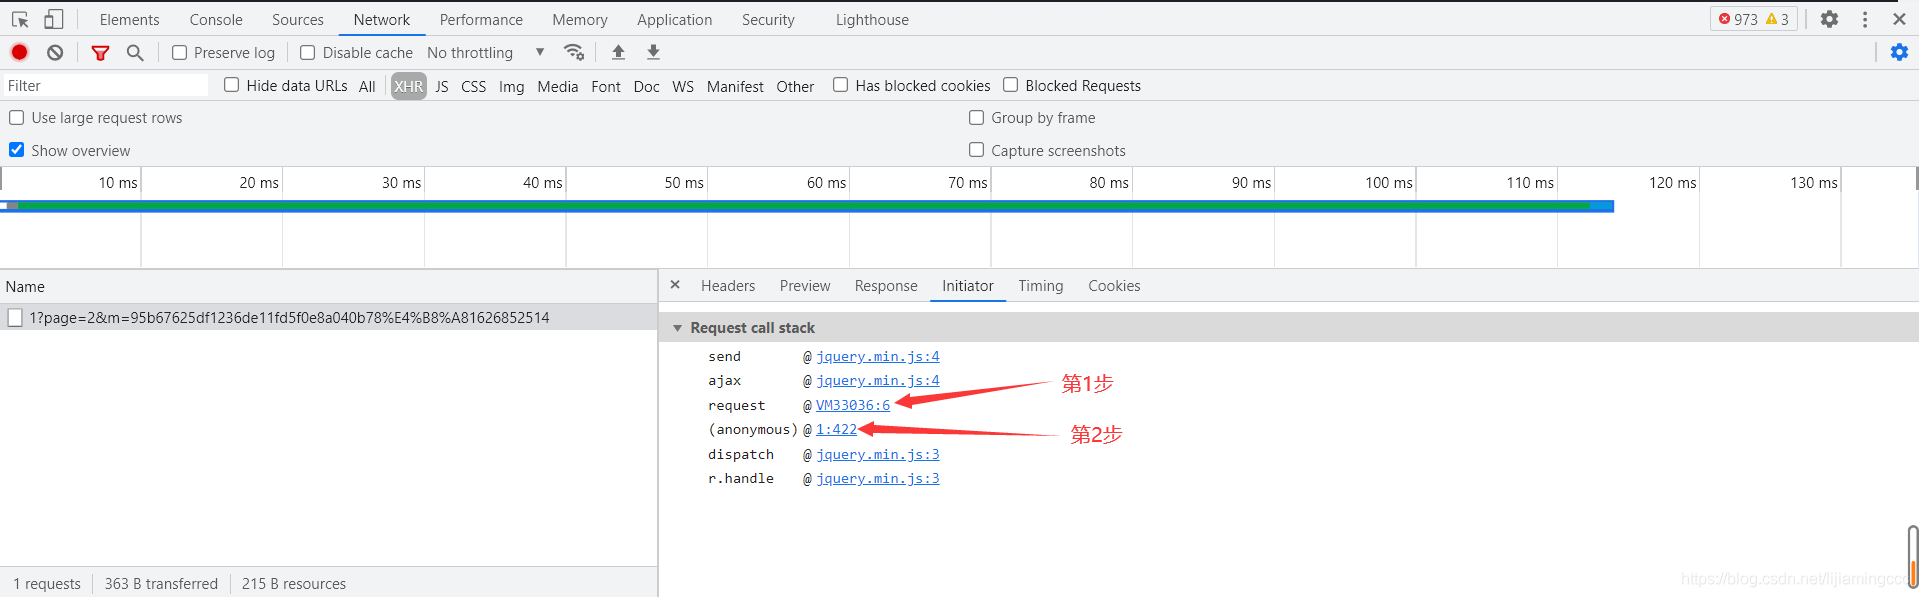Open the Performance panel
This screenshot has height=597, width=1919.
click(x=481, y=19)
